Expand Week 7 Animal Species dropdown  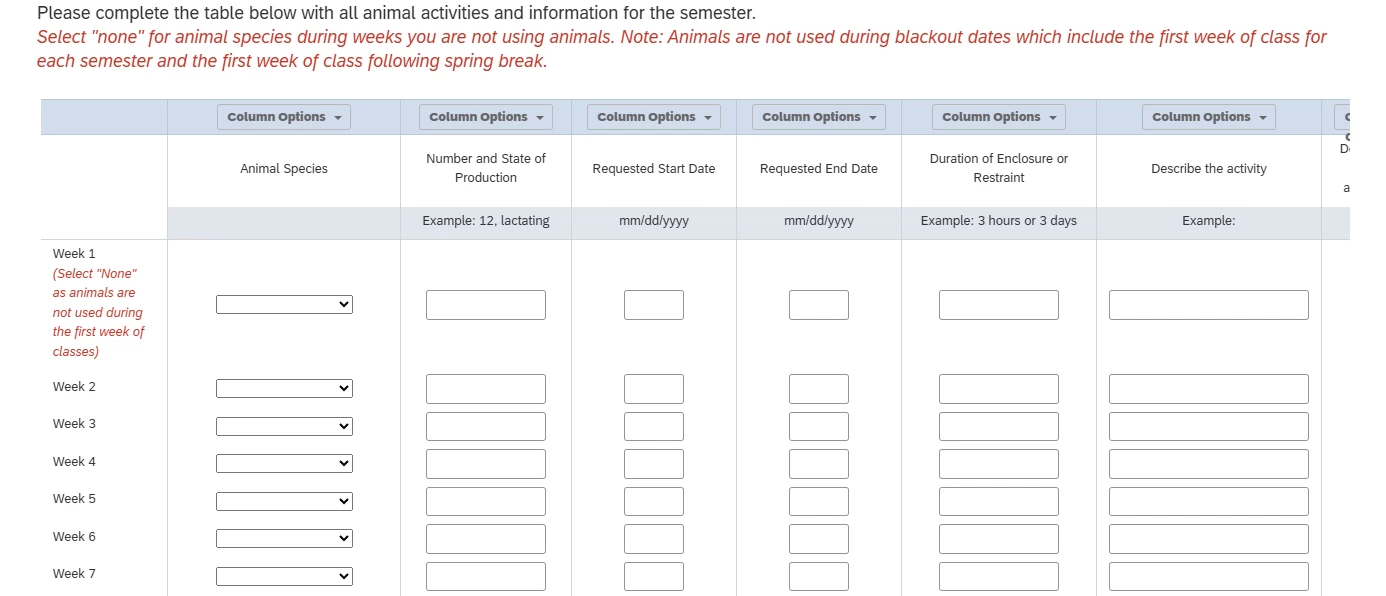pyautogui.click(x=285, y=576)
